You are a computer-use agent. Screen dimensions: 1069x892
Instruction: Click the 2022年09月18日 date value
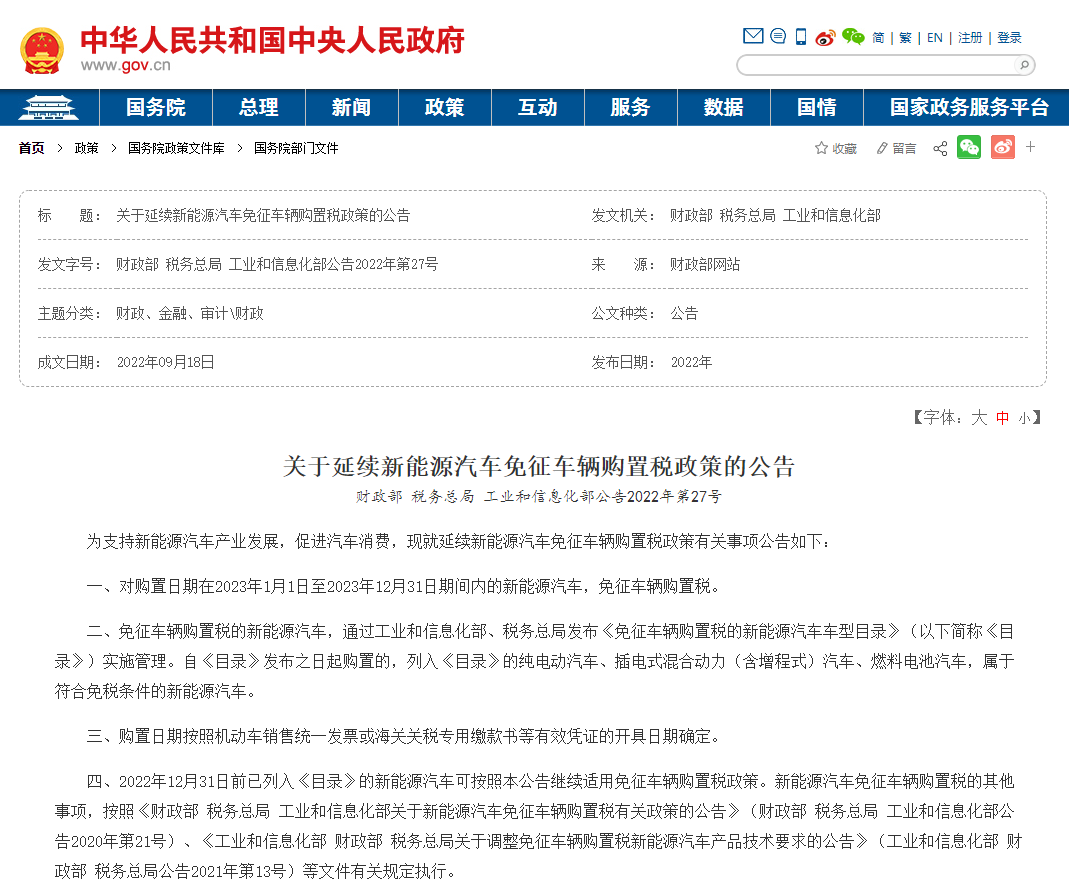(x=166, y=362)
